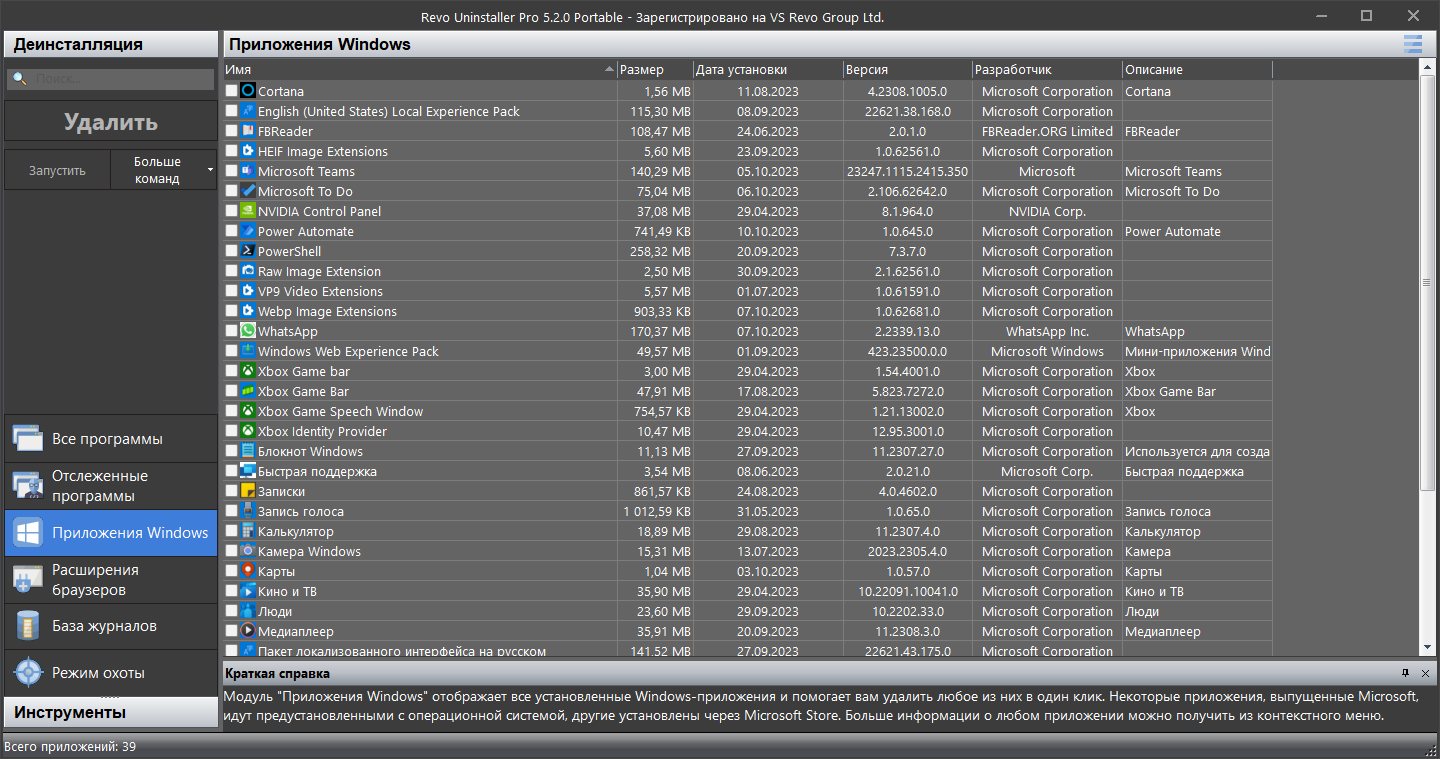
Task: Open Отслеженные программы module
Action: 111,486
